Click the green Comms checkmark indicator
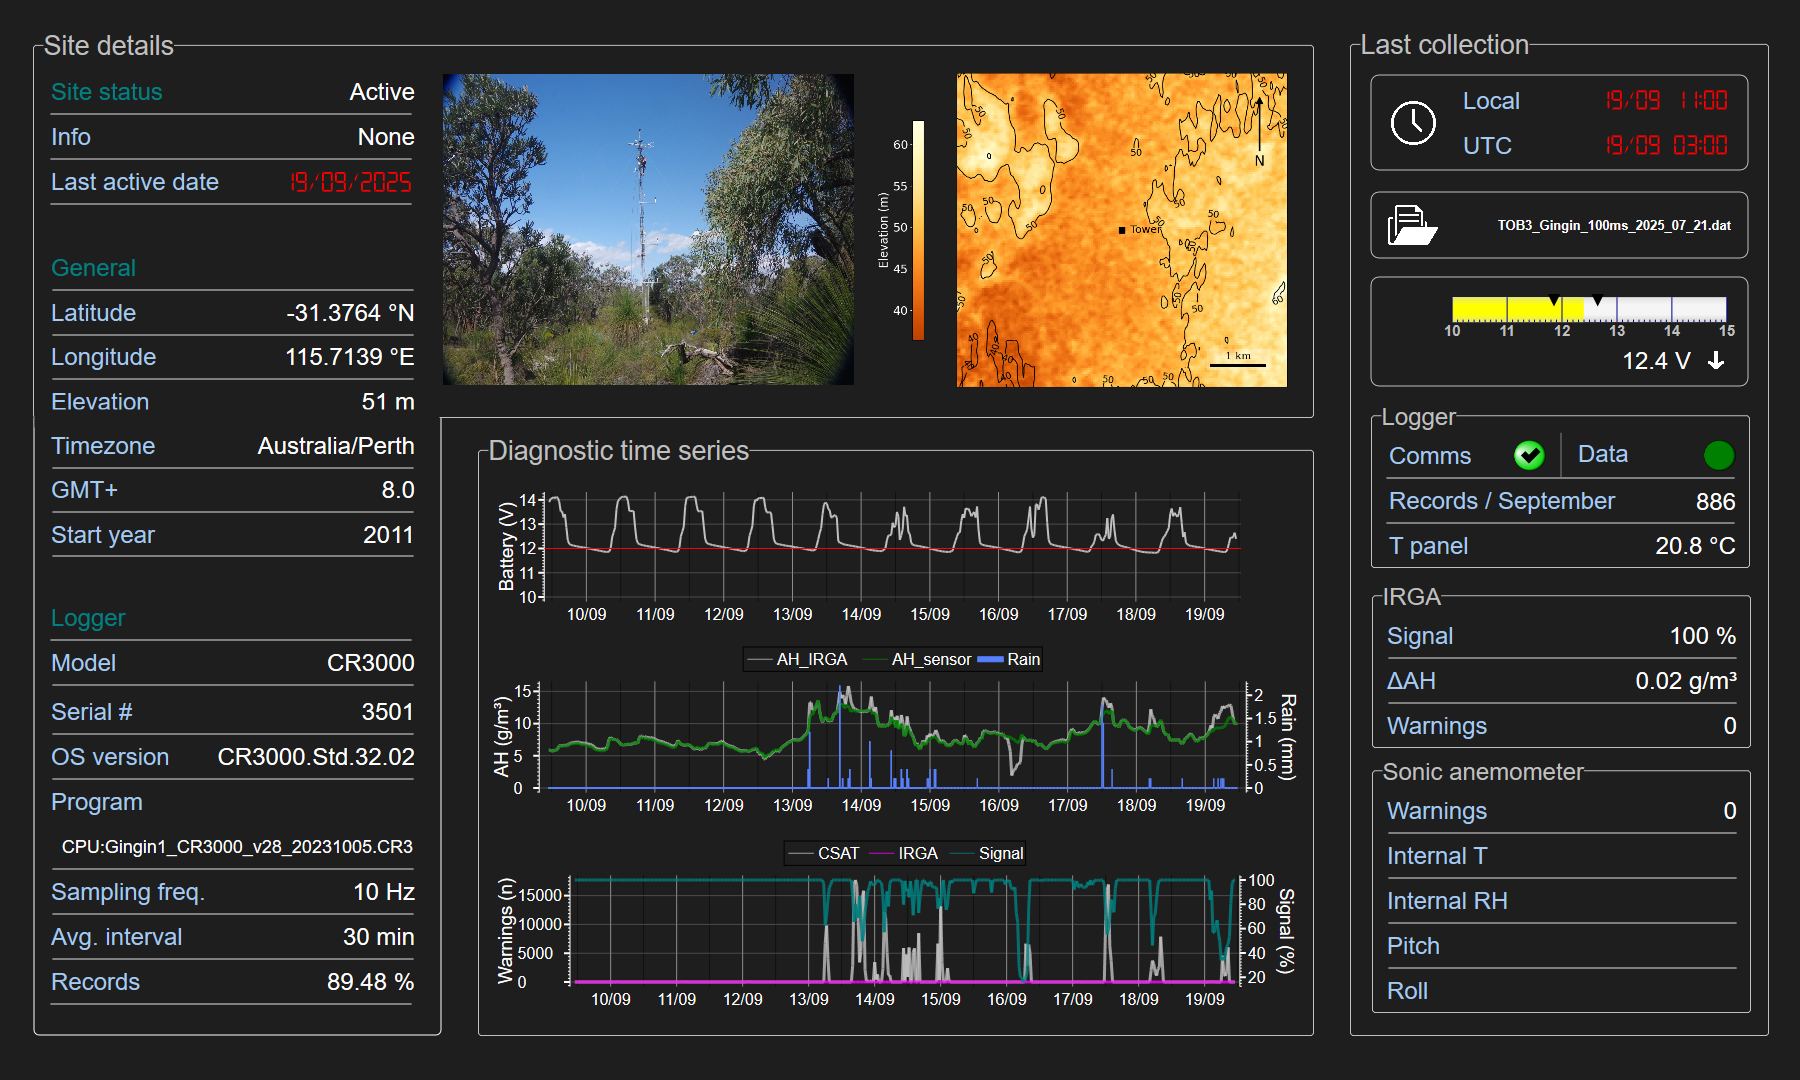The height and width of the screenshot is (1080, 1800). click(x=1528, y=455)
